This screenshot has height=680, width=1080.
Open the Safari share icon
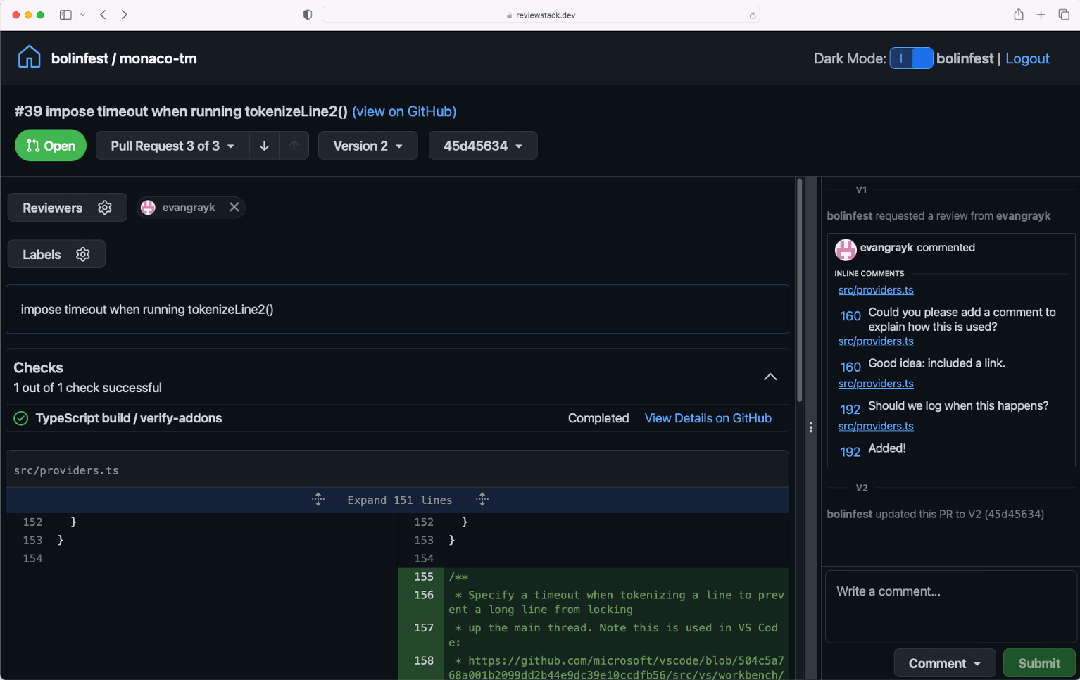pos(1019,14)
